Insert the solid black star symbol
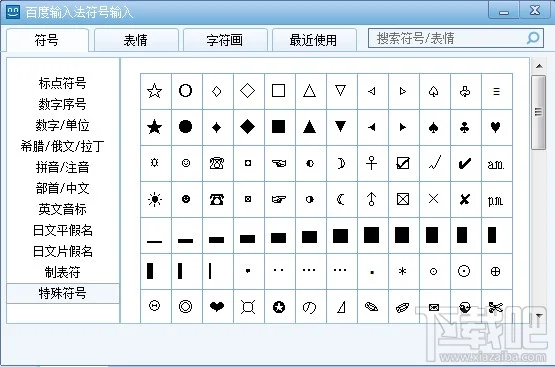Viewport: 555px width, 367px height. (155, 127)
